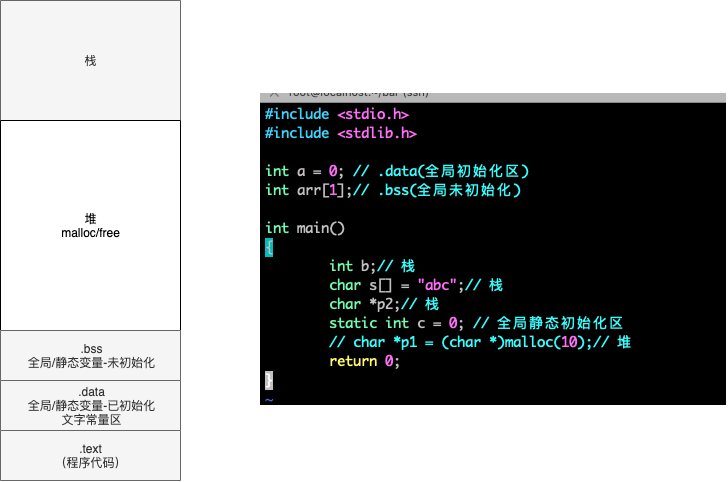This screenshot has height=482, width=728.
Task: Click the 'return 0;' line
Action: 364,361
